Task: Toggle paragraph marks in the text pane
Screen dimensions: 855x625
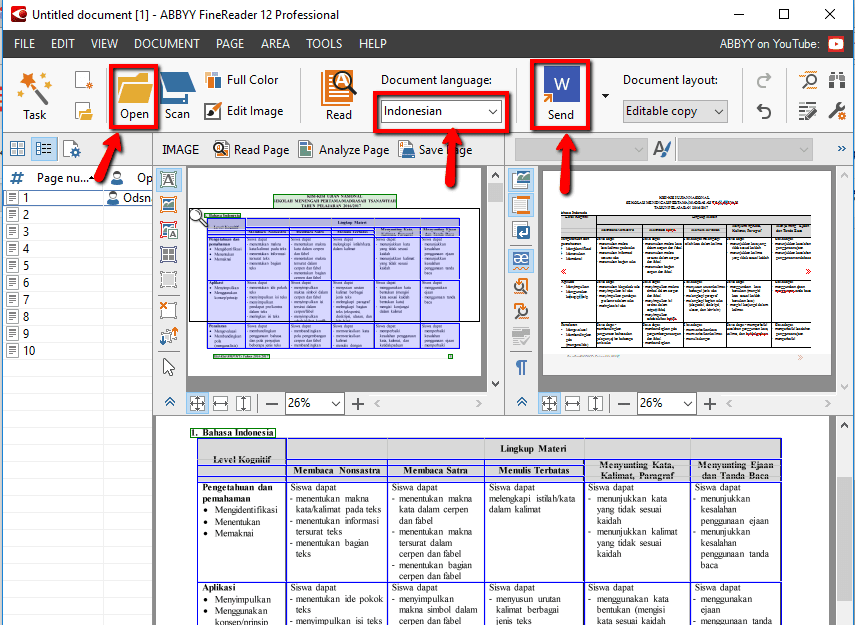Action: (x=520, y=366)
